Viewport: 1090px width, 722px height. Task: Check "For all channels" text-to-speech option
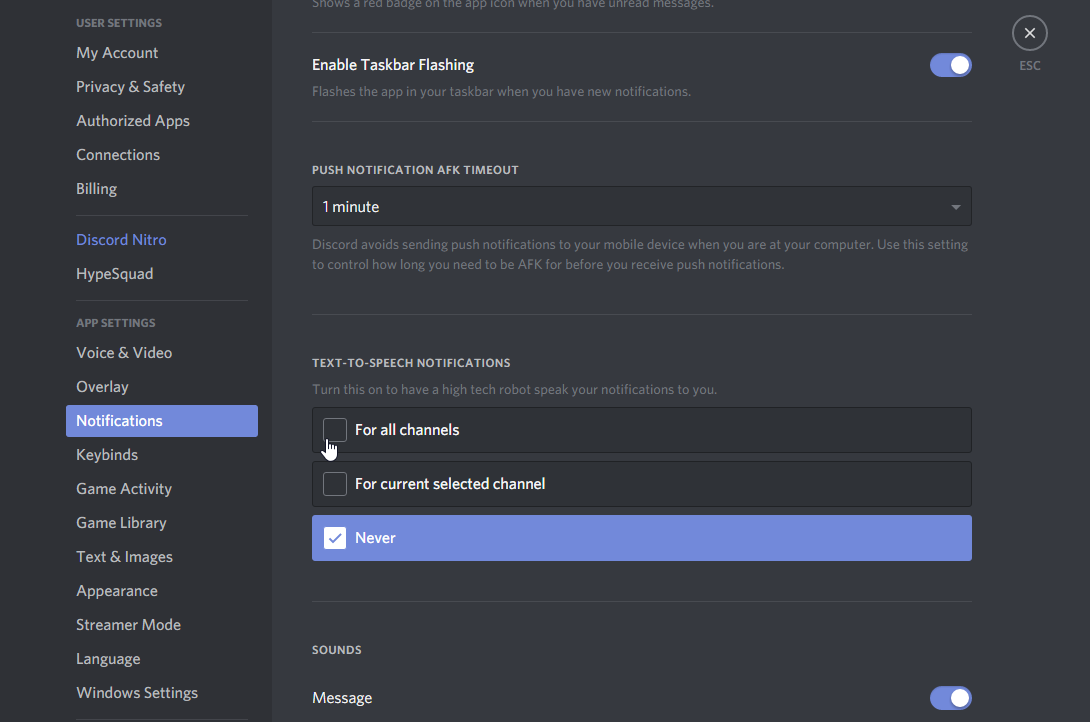pyautogui.click(x=334, y=429)
